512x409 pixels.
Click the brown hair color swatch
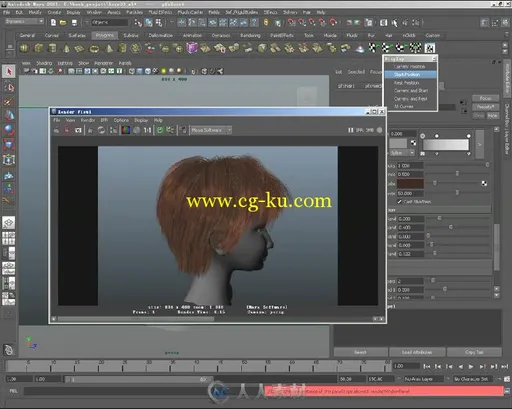pyautogui.click(x=410, y=183)
